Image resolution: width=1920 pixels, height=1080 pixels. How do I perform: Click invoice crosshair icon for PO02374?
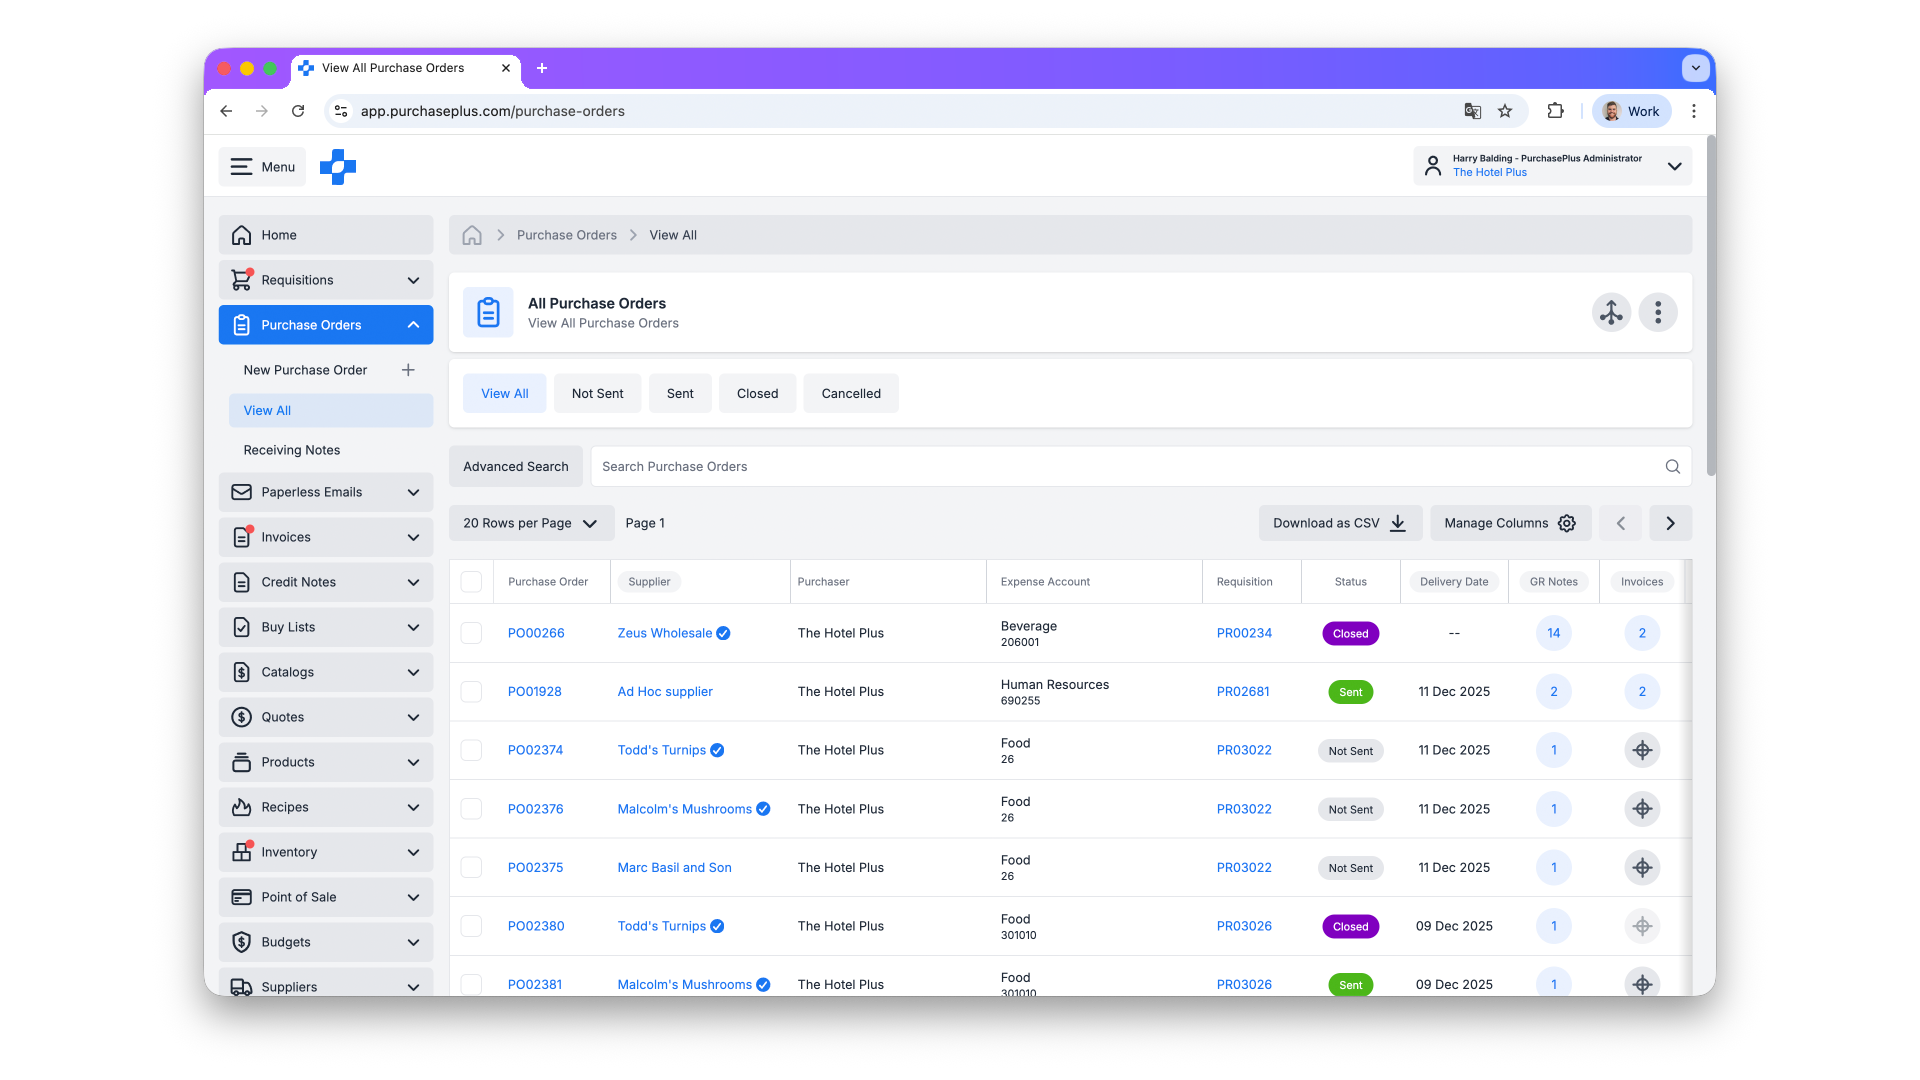(x=1642, y=751)
